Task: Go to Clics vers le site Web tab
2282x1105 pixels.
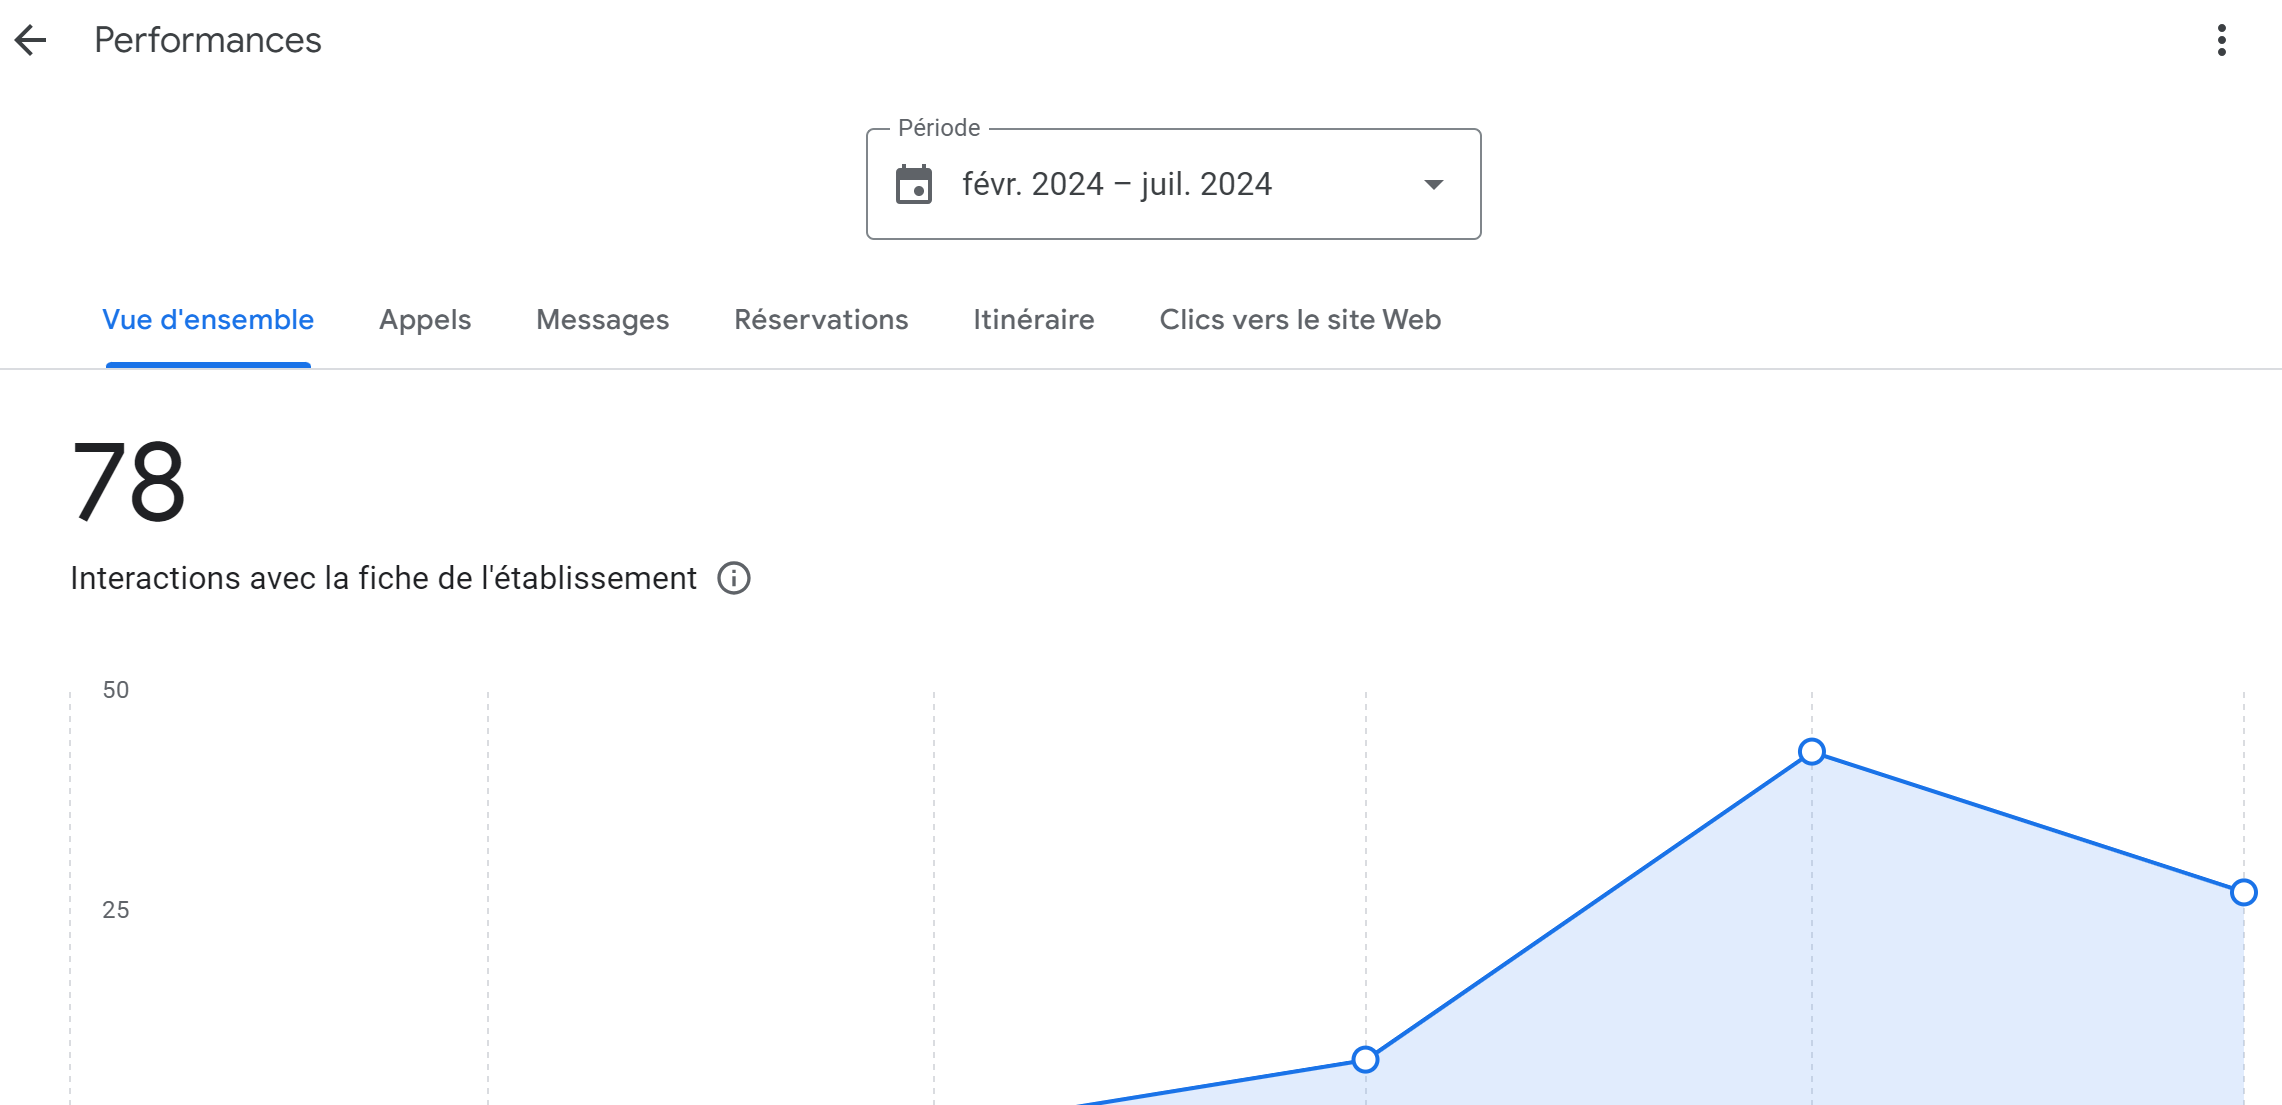Action: point(1300,320)
